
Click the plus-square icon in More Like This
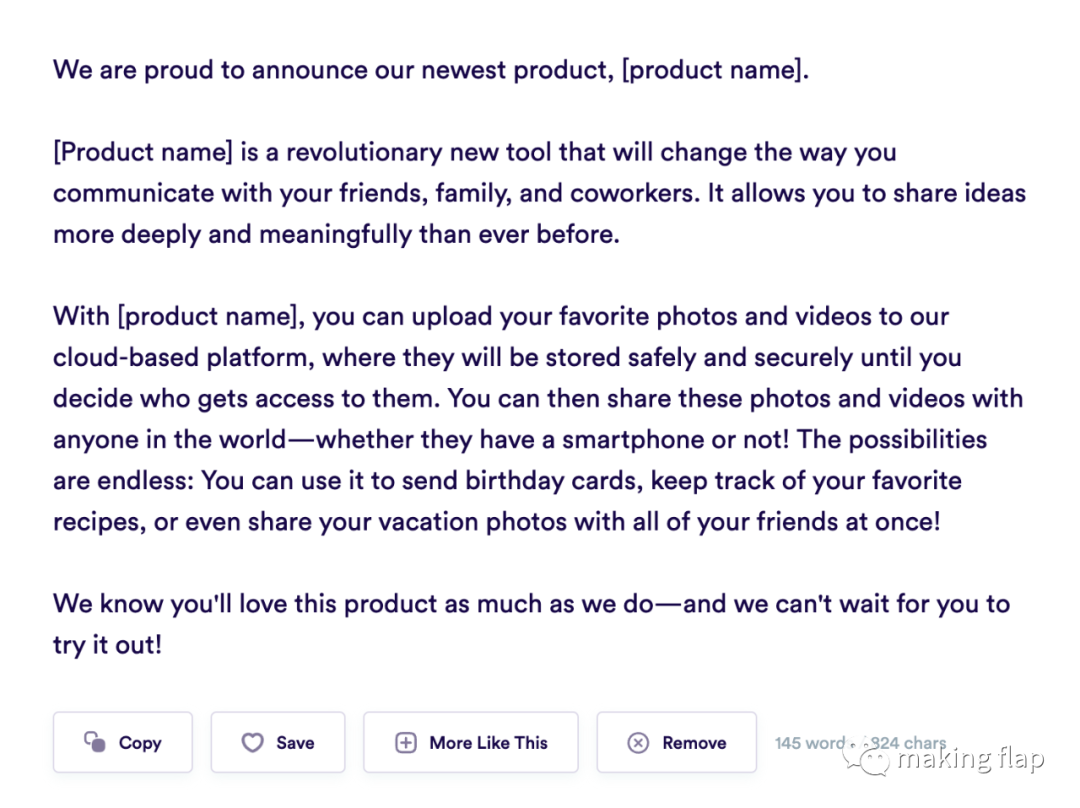click(x=406, y=743)
